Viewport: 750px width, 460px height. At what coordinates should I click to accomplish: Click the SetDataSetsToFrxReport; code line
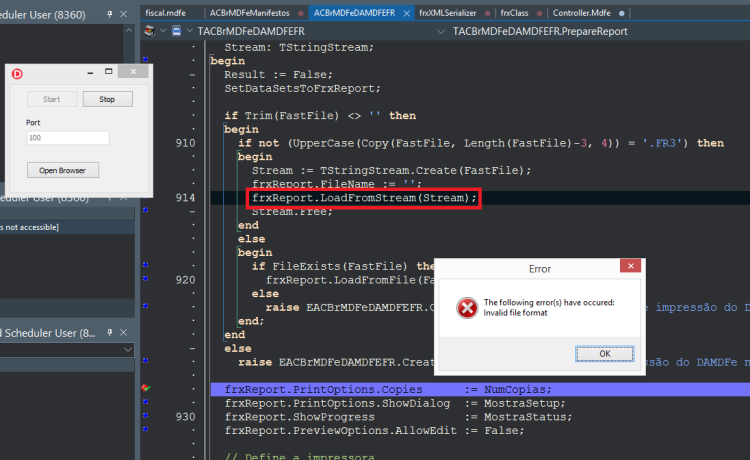[303, 88]
